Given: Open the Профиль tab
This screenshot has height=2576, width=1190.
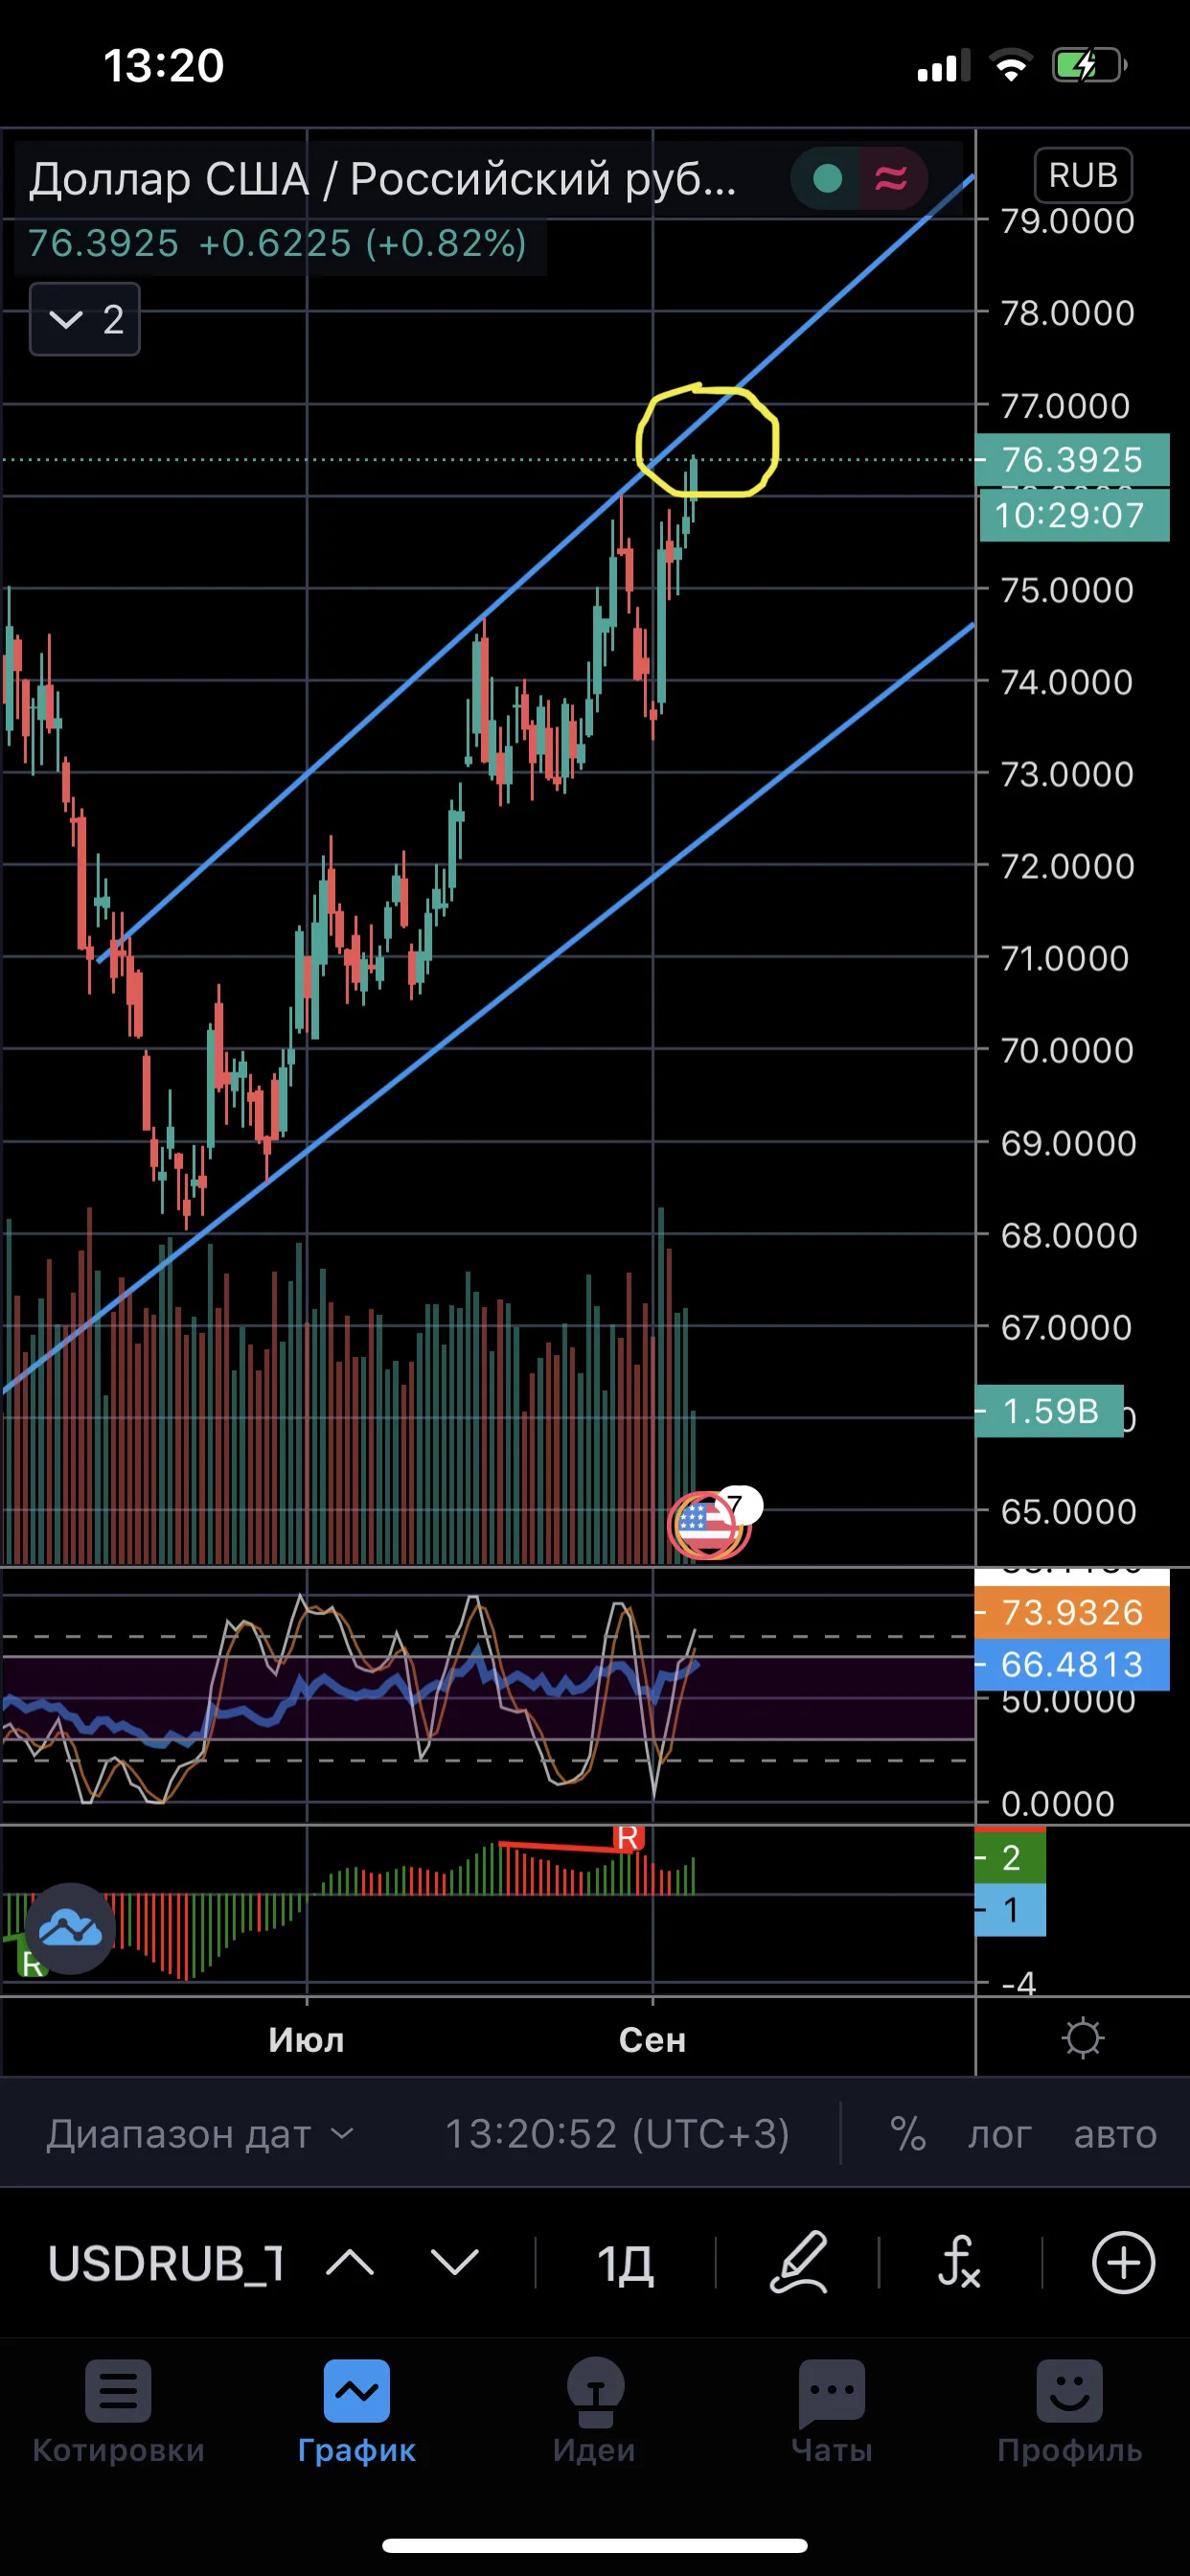Looking at the screenshot, I should (x=1069, y=2414).
